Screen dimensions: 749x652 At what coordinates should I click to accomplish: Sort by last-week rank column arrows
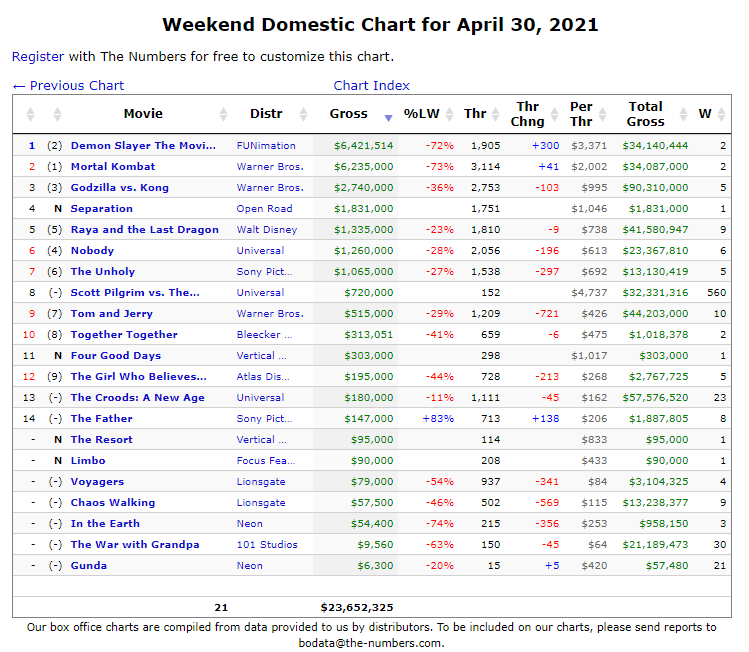click(57, 114)
